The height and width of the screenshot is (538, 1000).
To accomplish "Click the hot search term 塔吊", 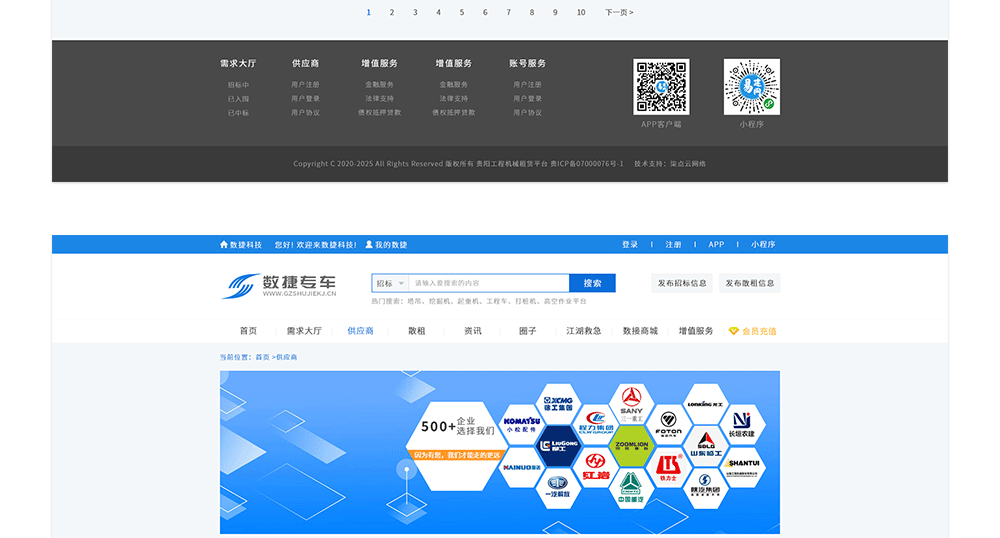I will pos(414,301).
